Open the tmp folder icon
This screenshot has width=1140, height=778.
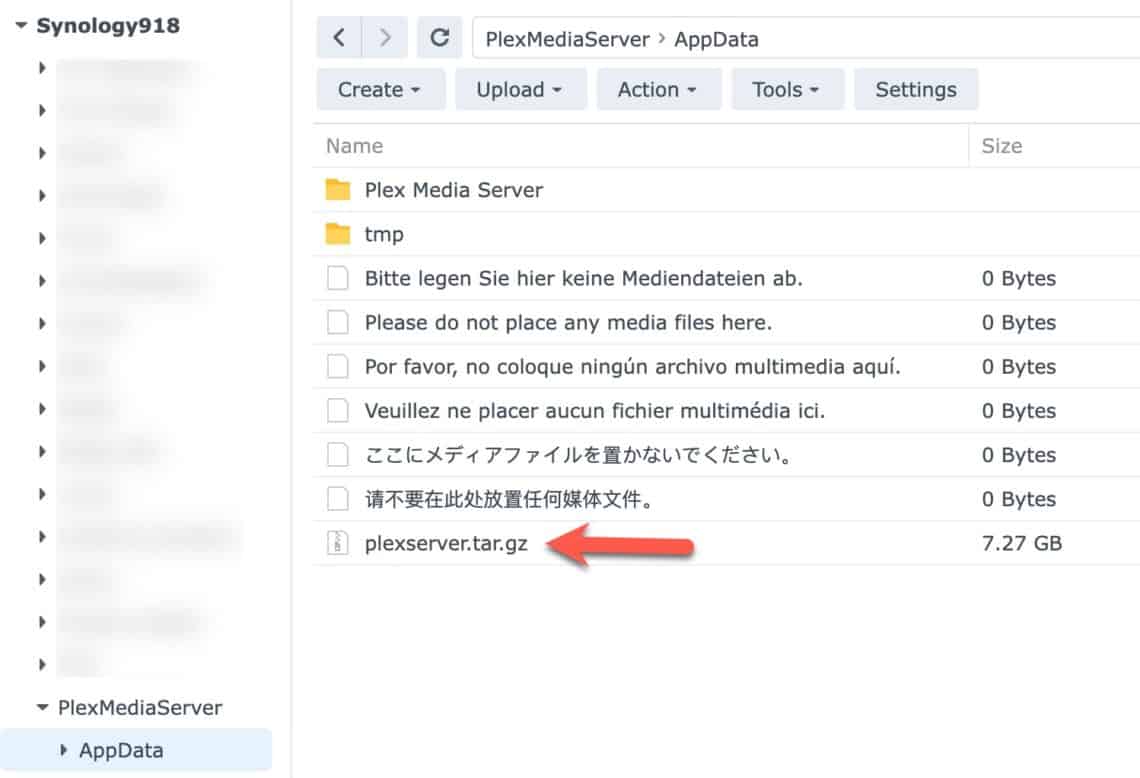(x=338, y=233)
